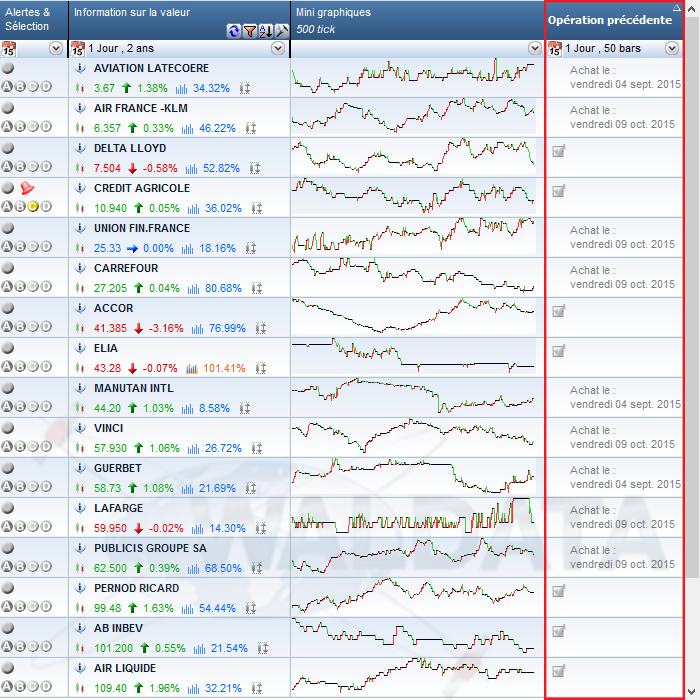Image resolution: width=700 pixels, height=700 pixels.
Task: Click the ACCOR mini chart
Action: [413, 316]
